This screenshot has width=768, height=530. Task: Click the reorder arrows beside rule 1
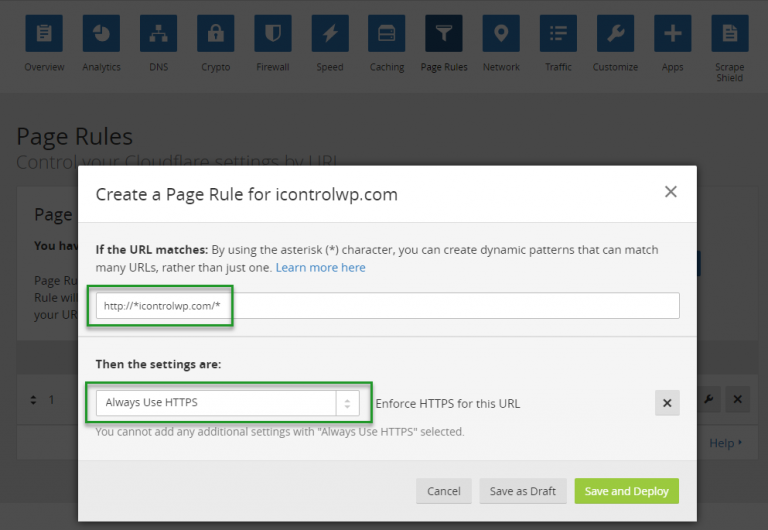point(33,400)
